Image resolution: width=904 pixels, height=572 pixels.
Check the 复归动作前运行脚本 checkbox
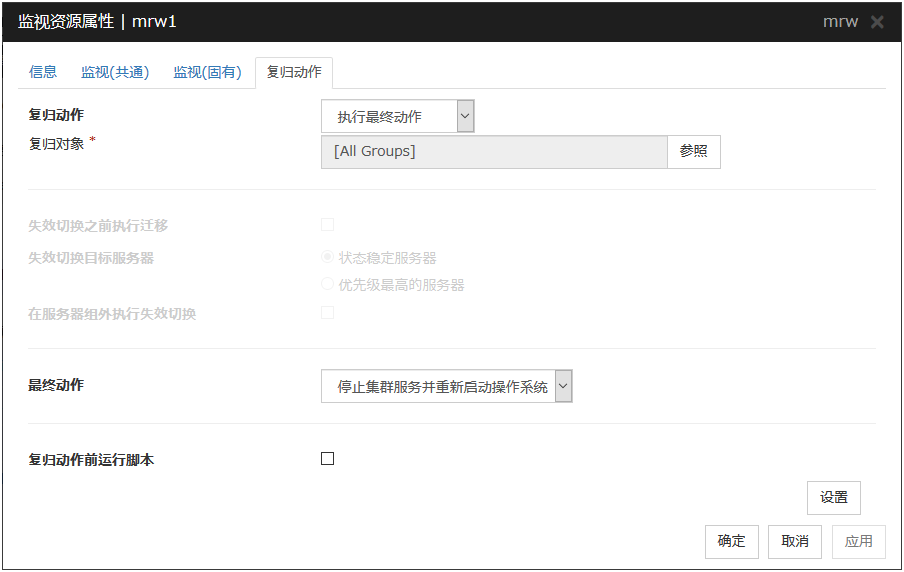point(327,459)
